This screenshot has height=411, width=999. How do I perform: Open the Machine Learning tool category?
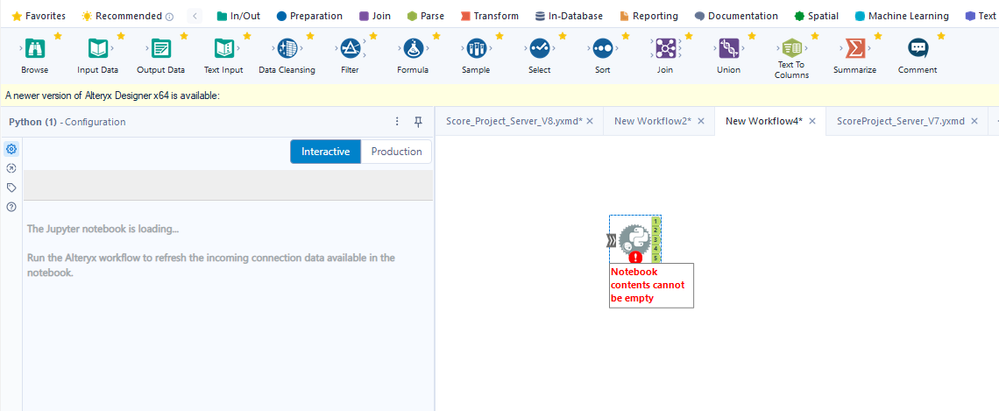click(x=902, y=16)
